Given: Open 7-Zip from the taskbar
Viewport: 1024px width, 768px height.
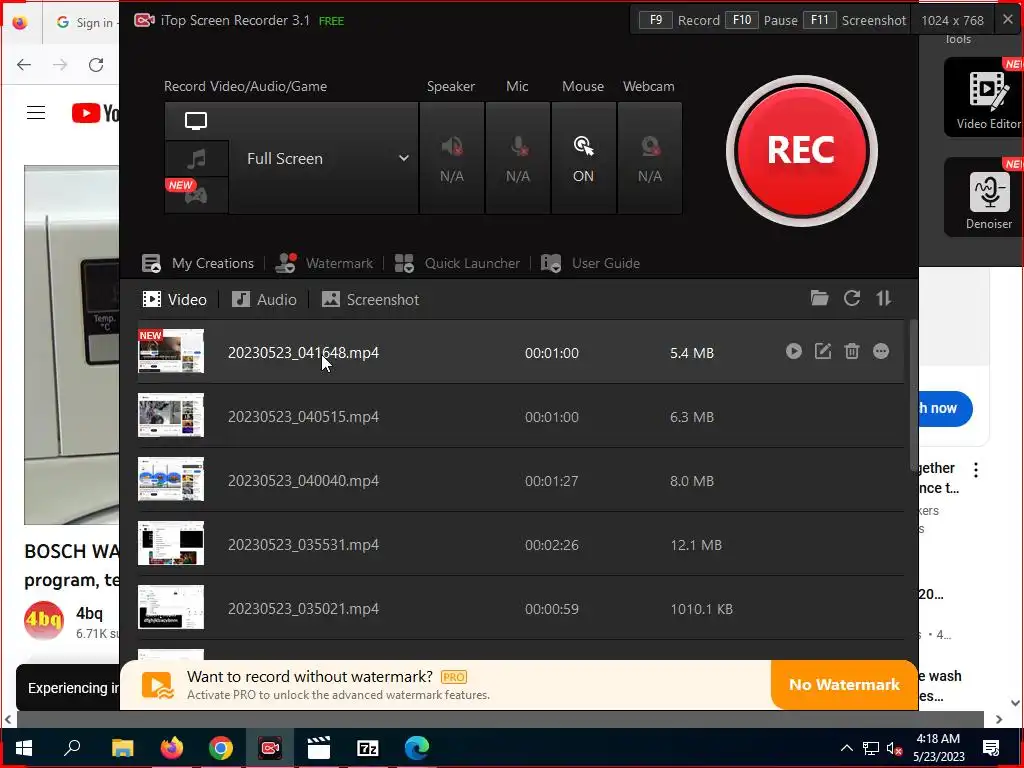Looking at the screenshot, I should 368,748.
